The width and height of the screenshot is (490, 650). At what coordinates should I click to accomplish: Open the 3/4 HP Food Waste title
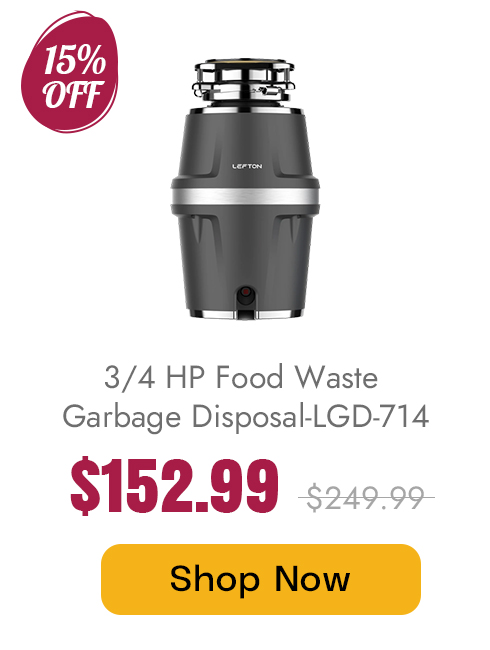(241, 377)
